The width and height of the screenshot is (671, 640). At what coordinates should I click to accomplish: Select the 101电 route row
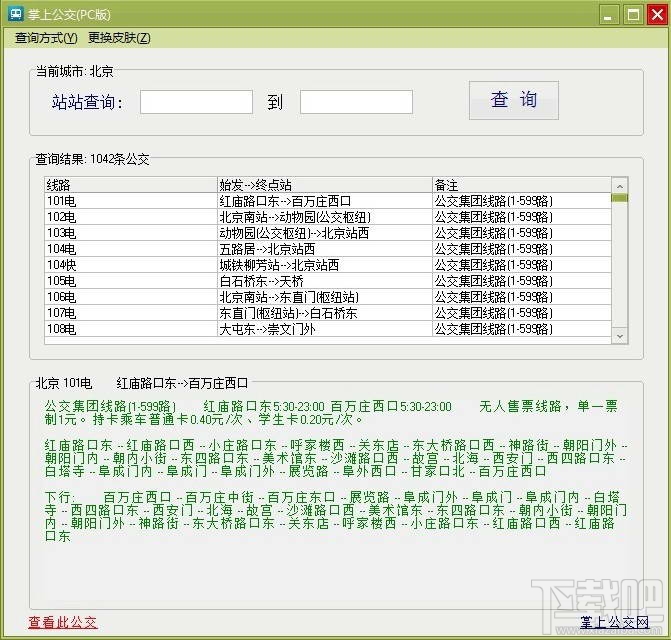pos(328,201)
